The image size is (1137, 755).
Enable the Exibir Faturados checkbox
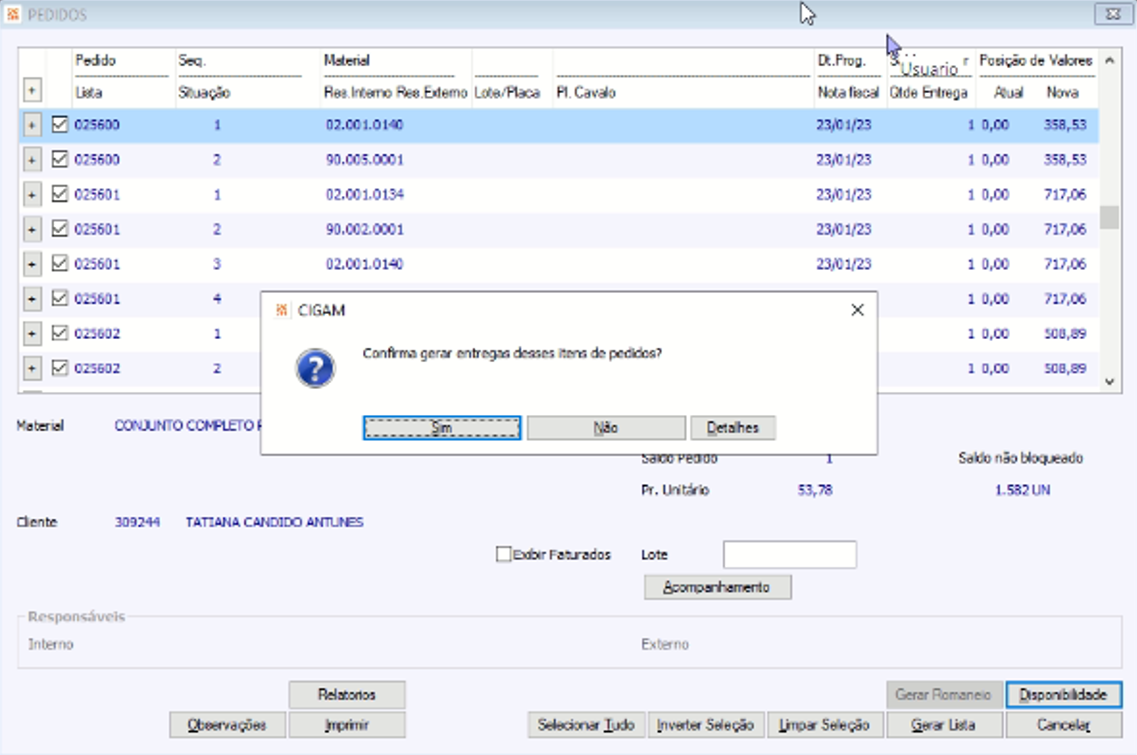(503, 555)
